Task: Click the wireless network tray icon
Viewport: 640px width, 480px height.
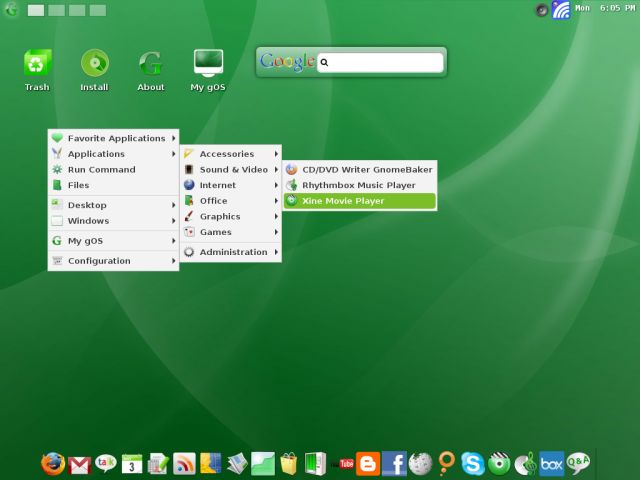Action: click(561, 10)
